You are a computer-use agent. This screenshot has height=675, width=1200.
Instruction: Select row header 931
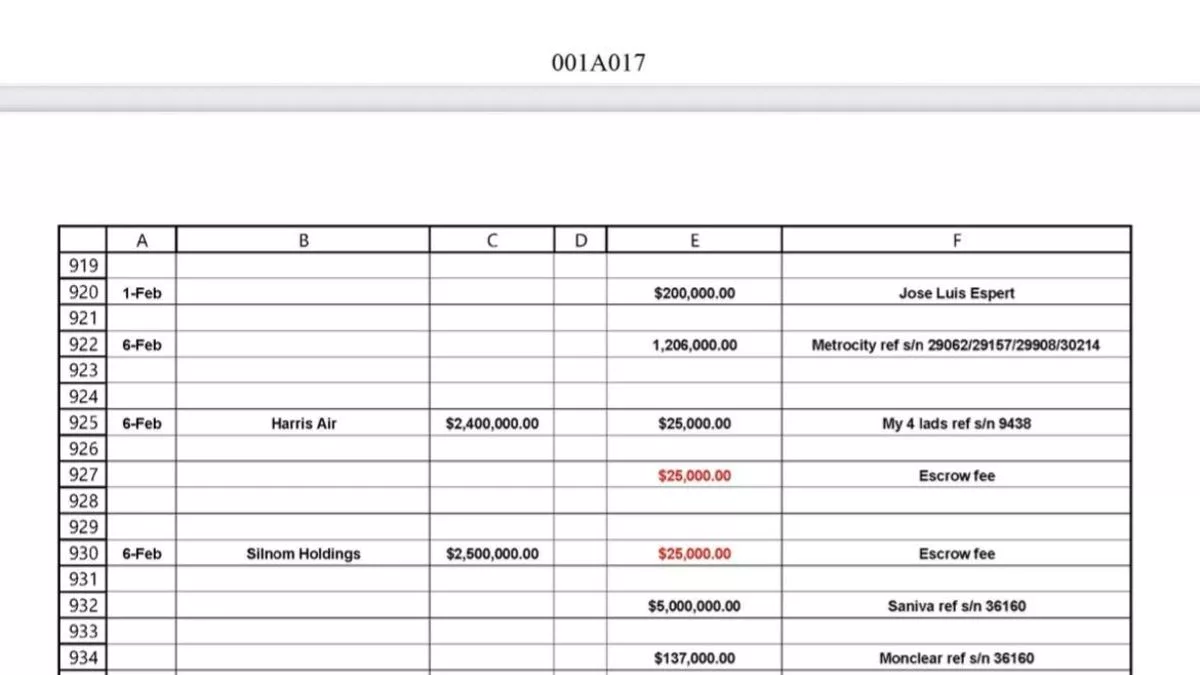click(x=83, y=579)
